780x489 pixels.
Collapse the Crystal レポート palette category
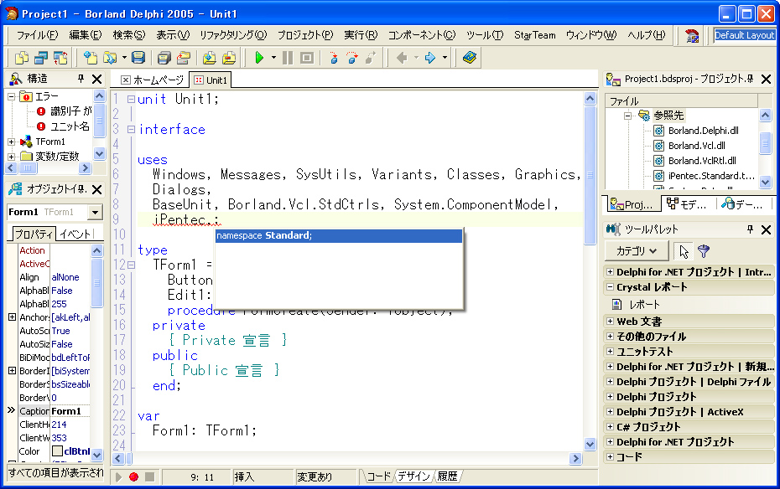point(611,287)
